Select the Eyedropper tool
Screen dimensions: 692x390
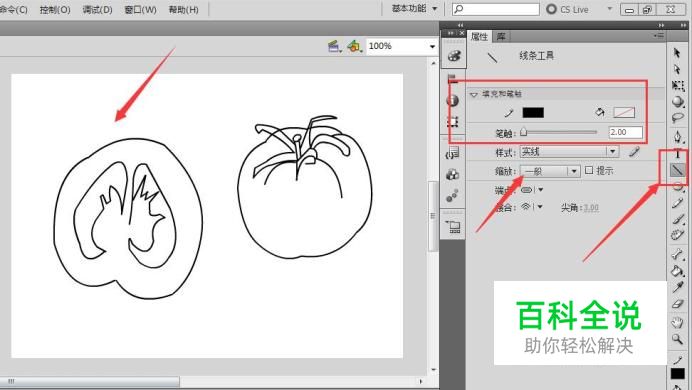(x=677, y=287)
